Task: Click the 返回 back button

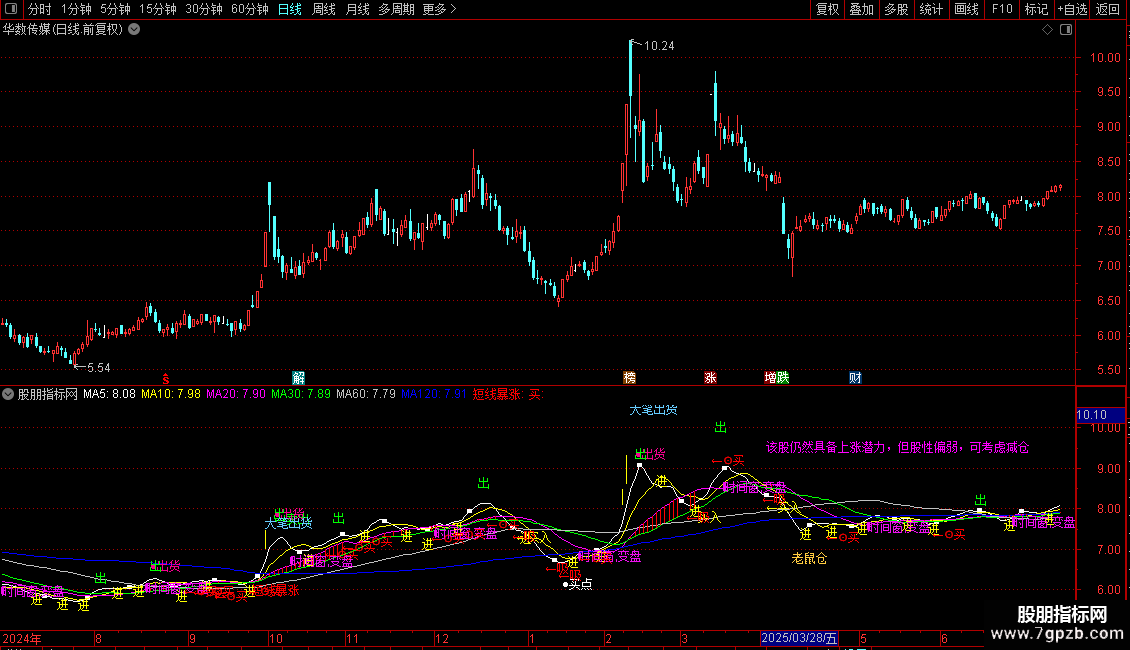Action: point(1108,9)
